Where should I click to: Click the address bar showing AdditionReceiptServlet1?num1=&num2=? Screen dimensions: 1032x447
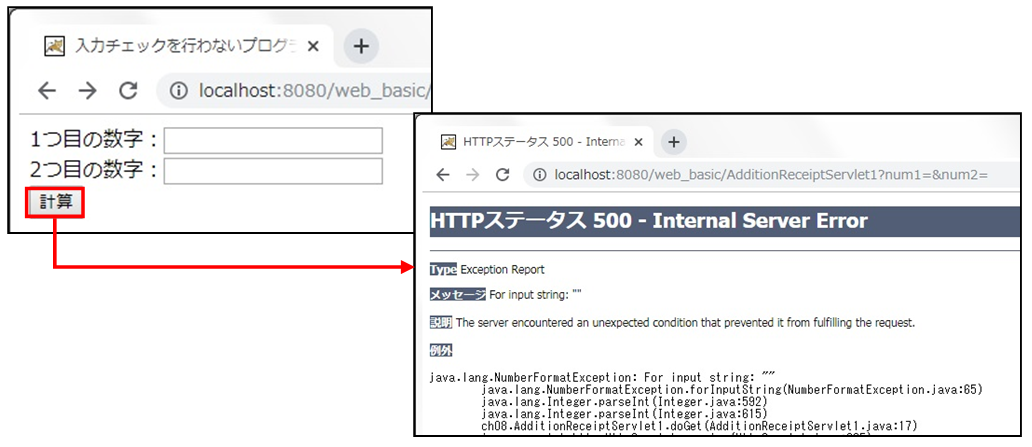(x=770, y=175)
